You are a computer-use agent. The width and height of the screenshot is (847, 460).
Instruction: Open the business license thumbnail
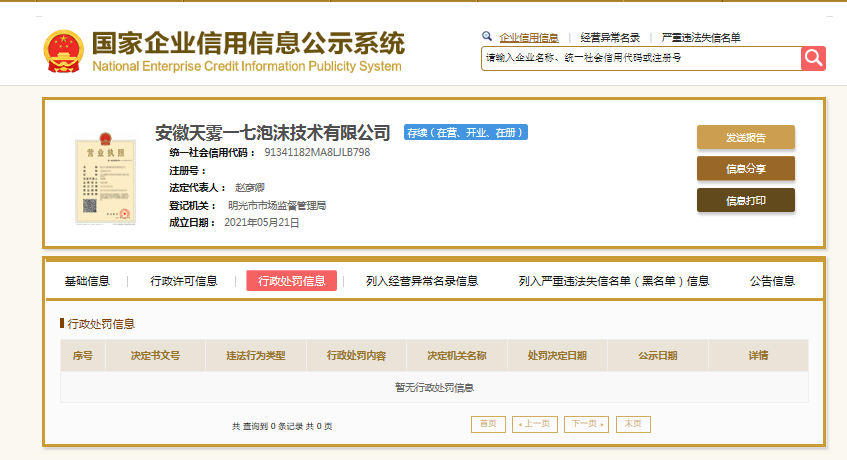click(105, 178)
